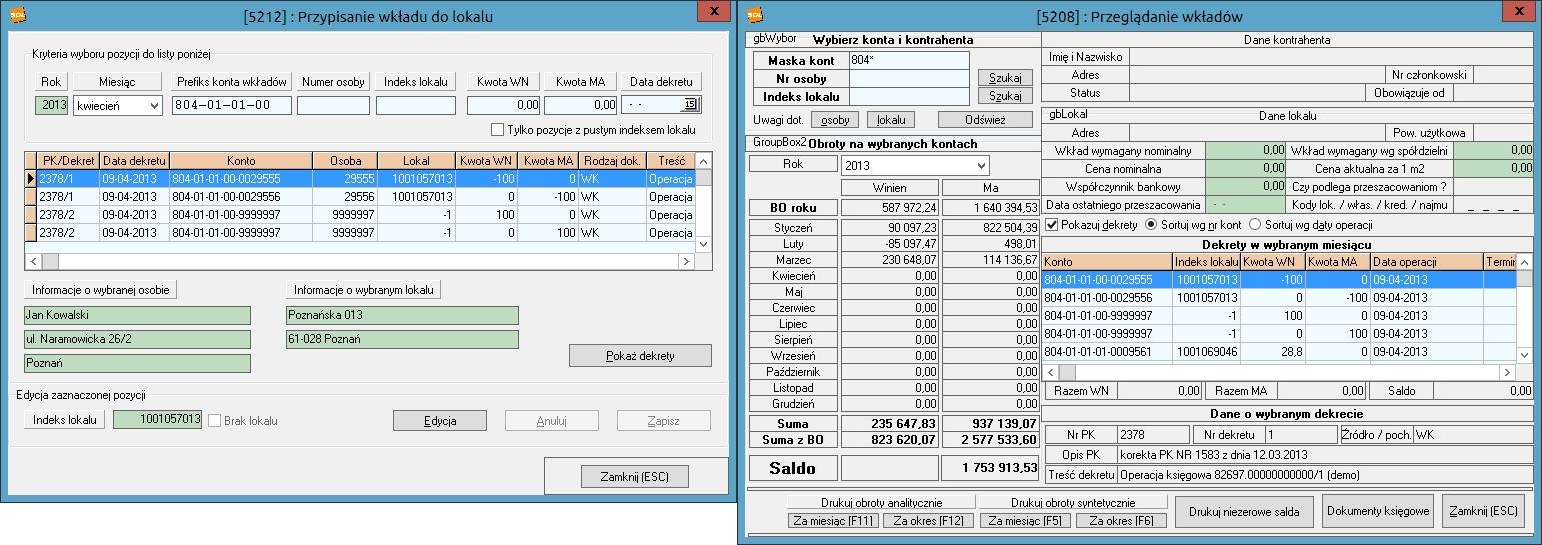The width and height of the screenshot is (1542, 545).
Task: Click right scroll arrow under positions table
Action: coord(685,261)
